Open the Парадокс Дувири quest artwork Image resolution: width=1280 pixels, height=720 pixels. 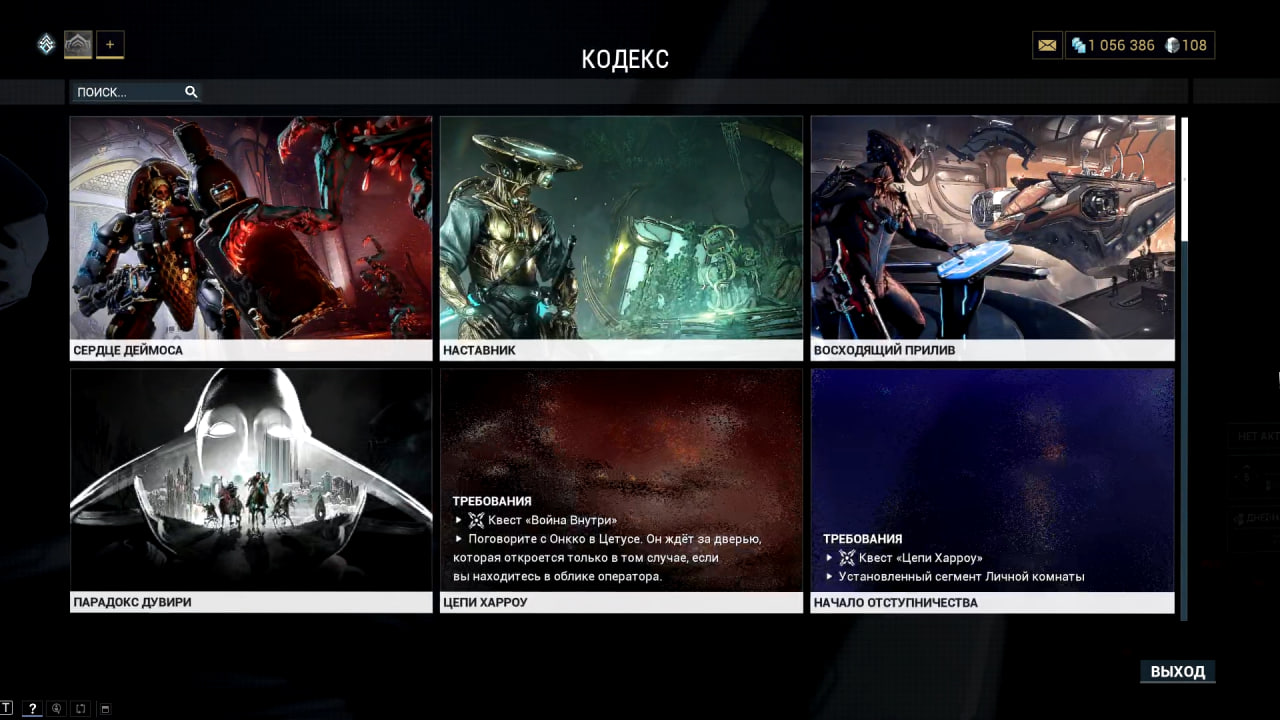[251, 480]
